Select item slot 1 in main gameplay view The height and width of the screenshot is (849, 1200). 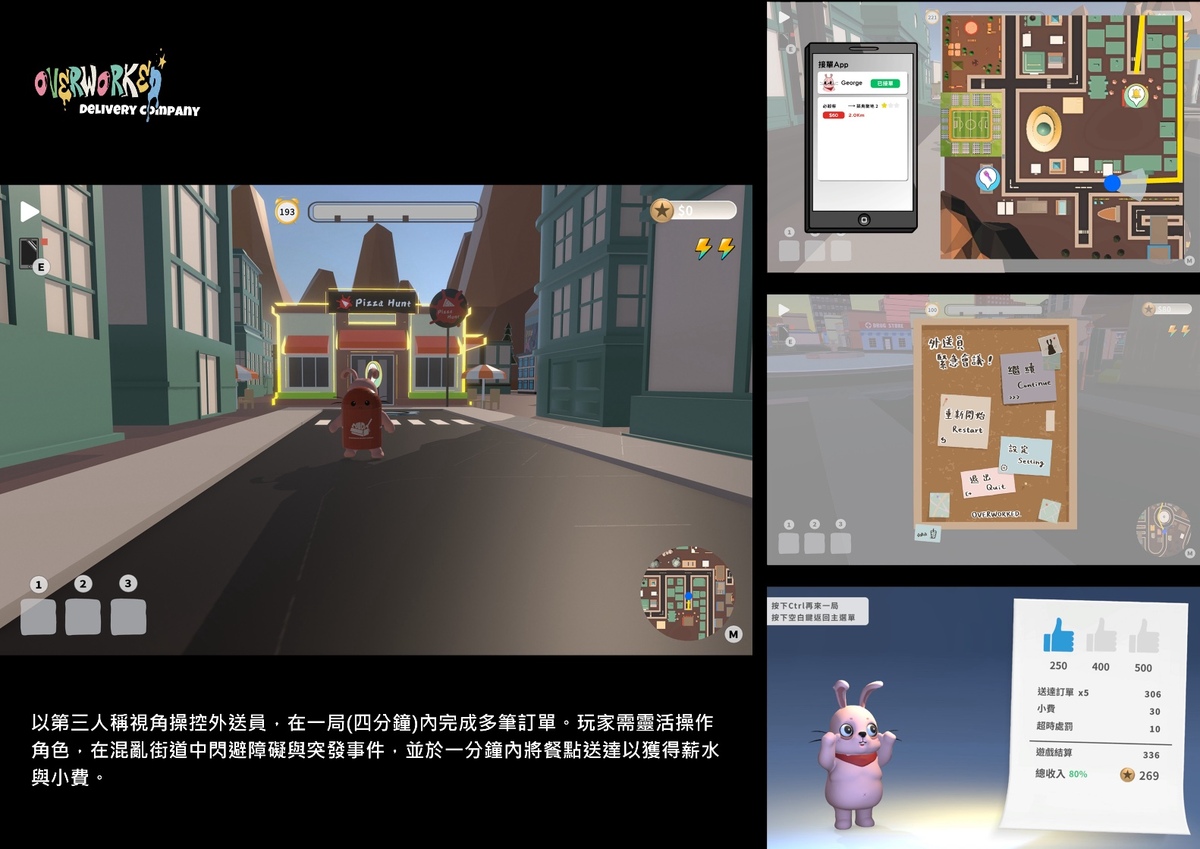tap(38, 616)
